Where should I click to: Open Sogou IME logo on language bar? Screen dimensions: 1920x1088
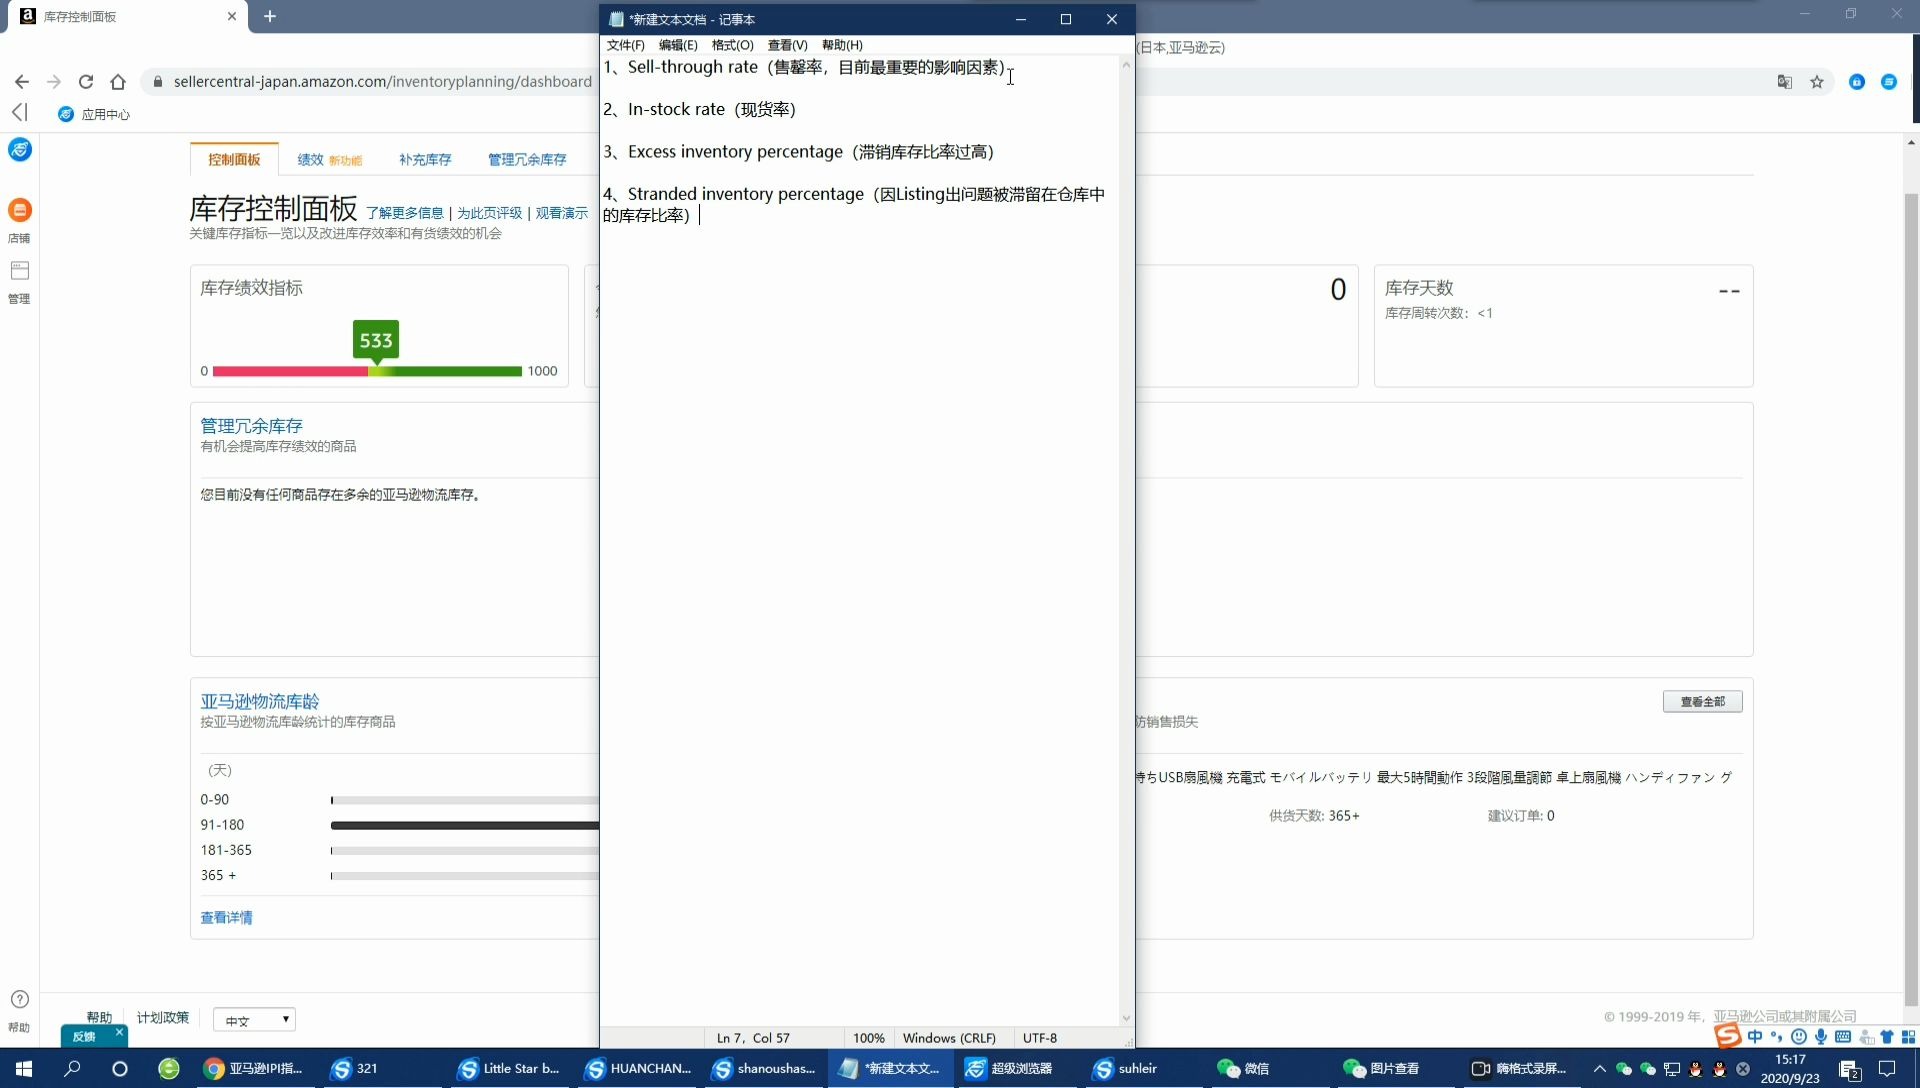1728,1036
